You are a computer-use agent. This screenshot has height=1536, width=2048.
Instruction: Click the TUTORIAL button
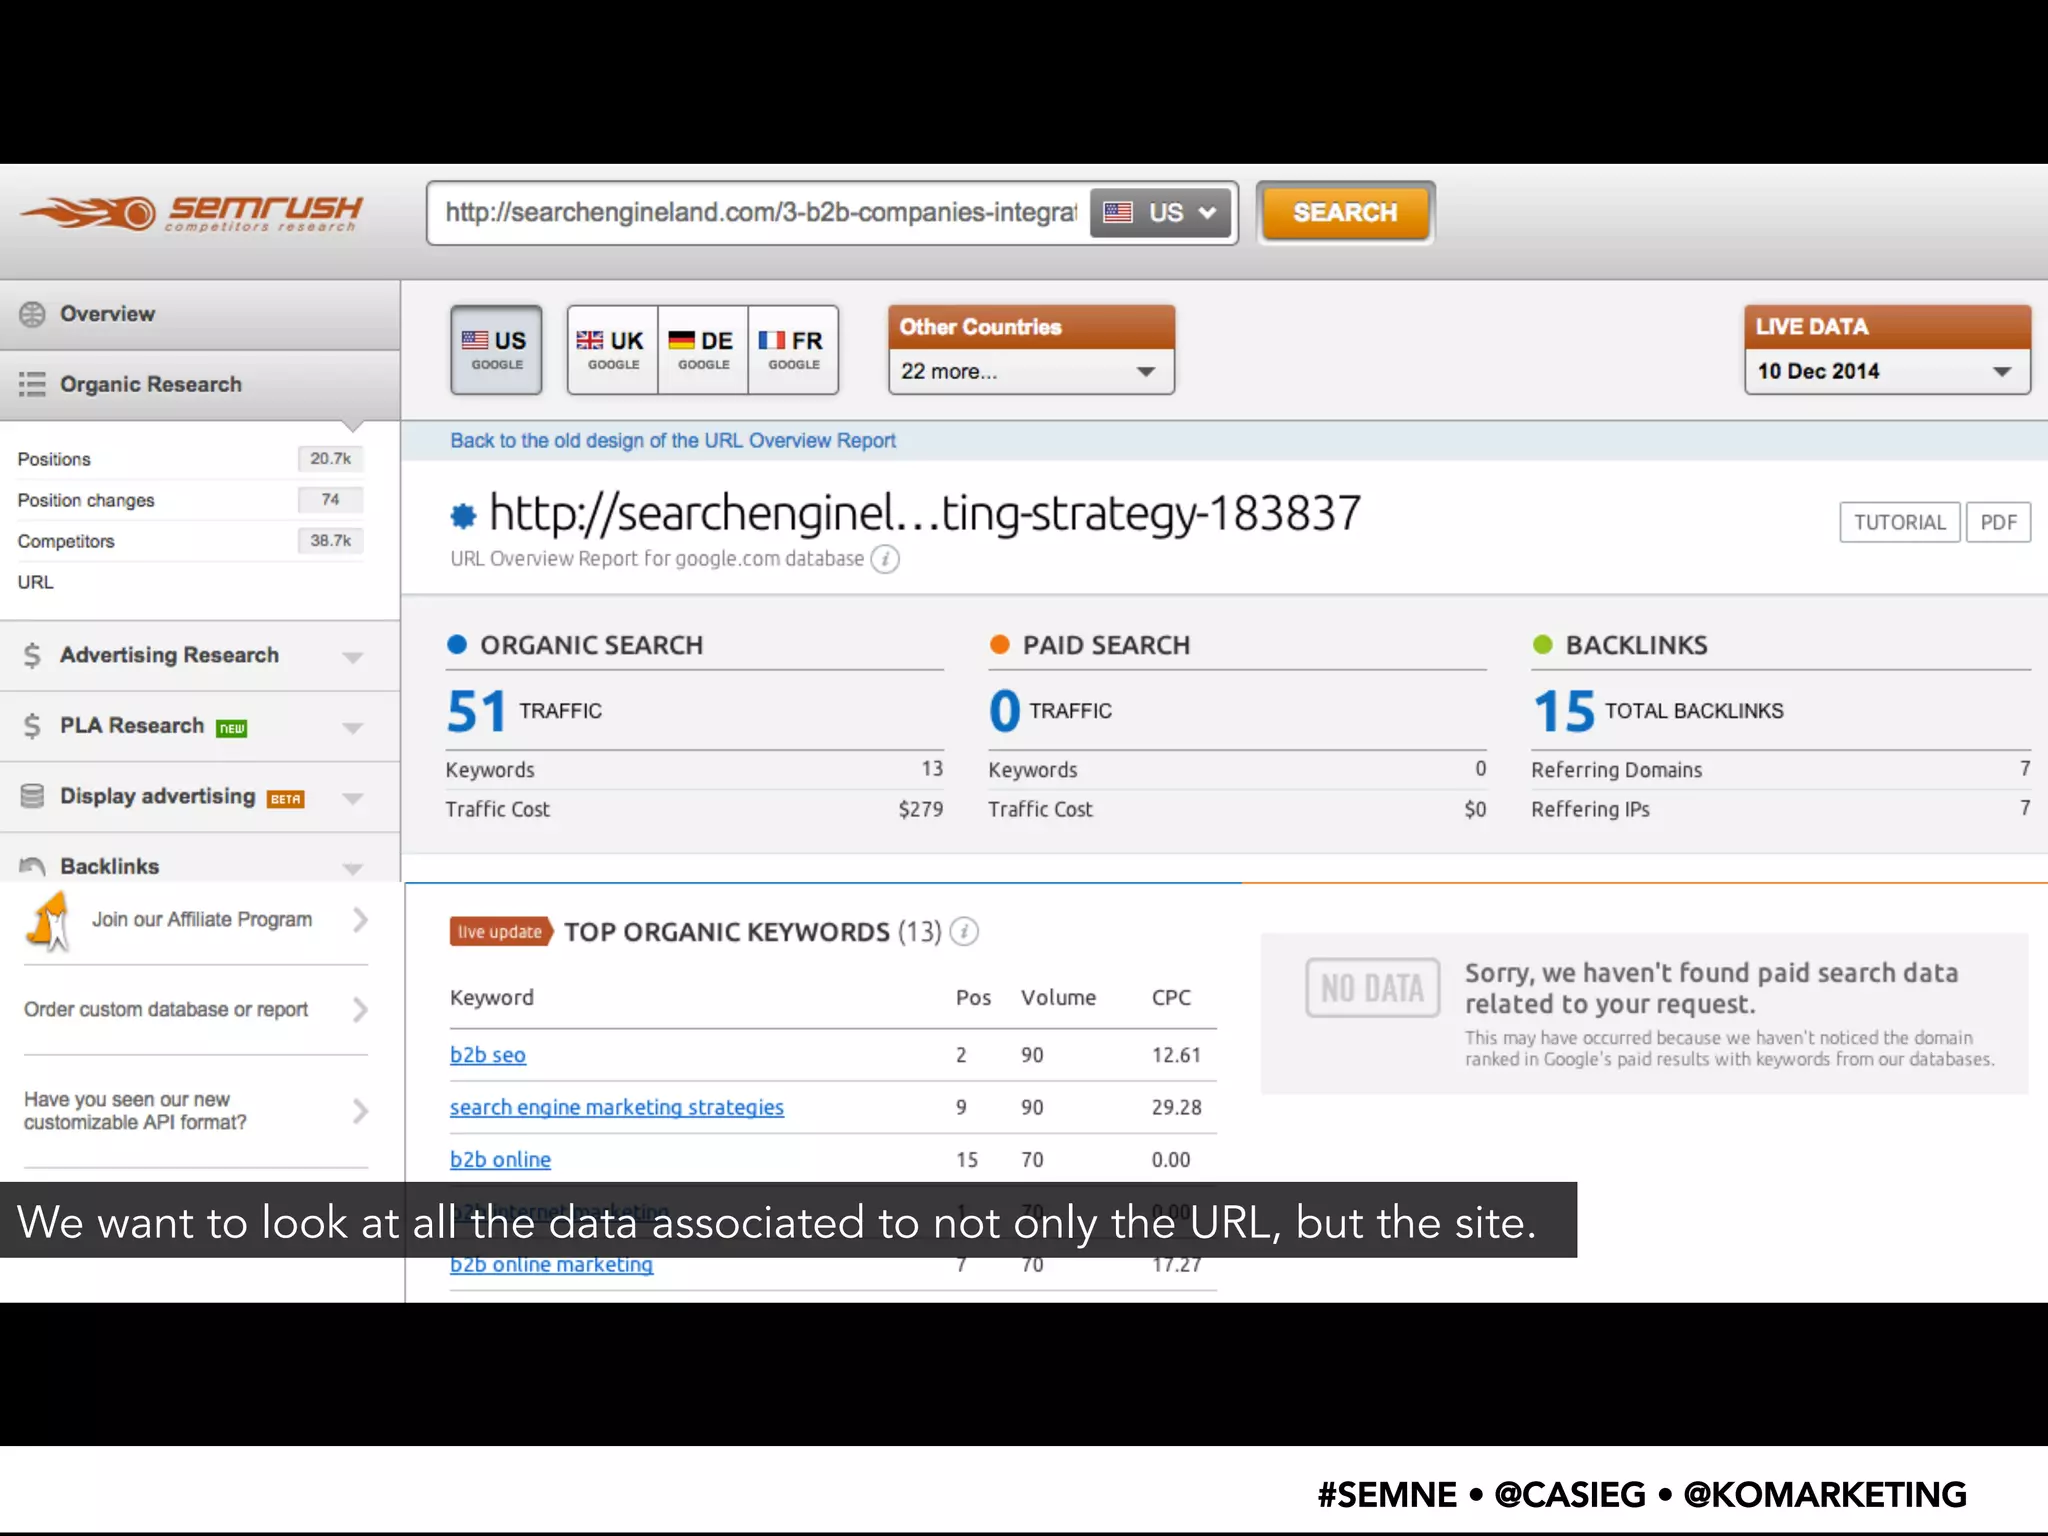[1899, 522]
